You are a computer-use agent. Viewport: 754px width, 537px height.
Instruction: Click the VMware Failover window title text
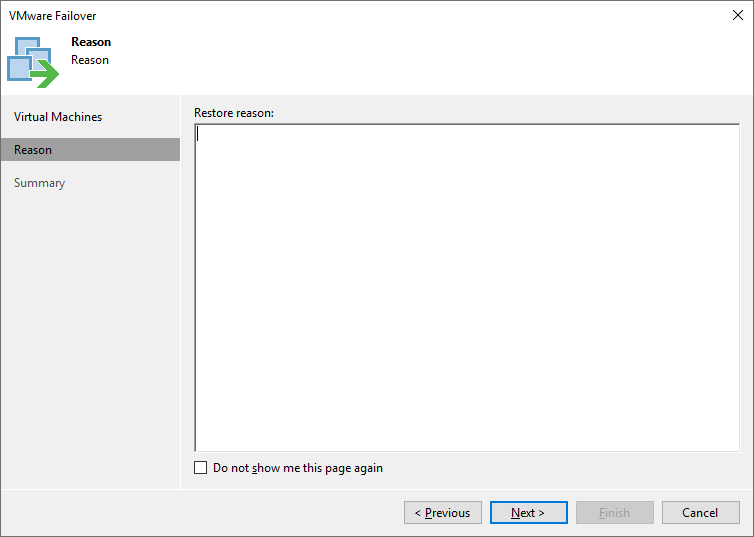pos(53,16)
